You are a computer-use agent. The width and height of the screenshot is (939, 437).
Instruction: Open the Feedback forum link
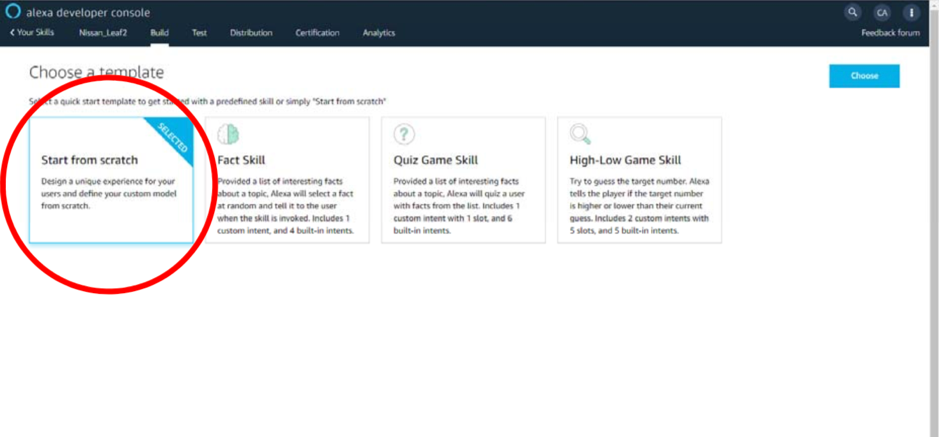tap(890, 33)
